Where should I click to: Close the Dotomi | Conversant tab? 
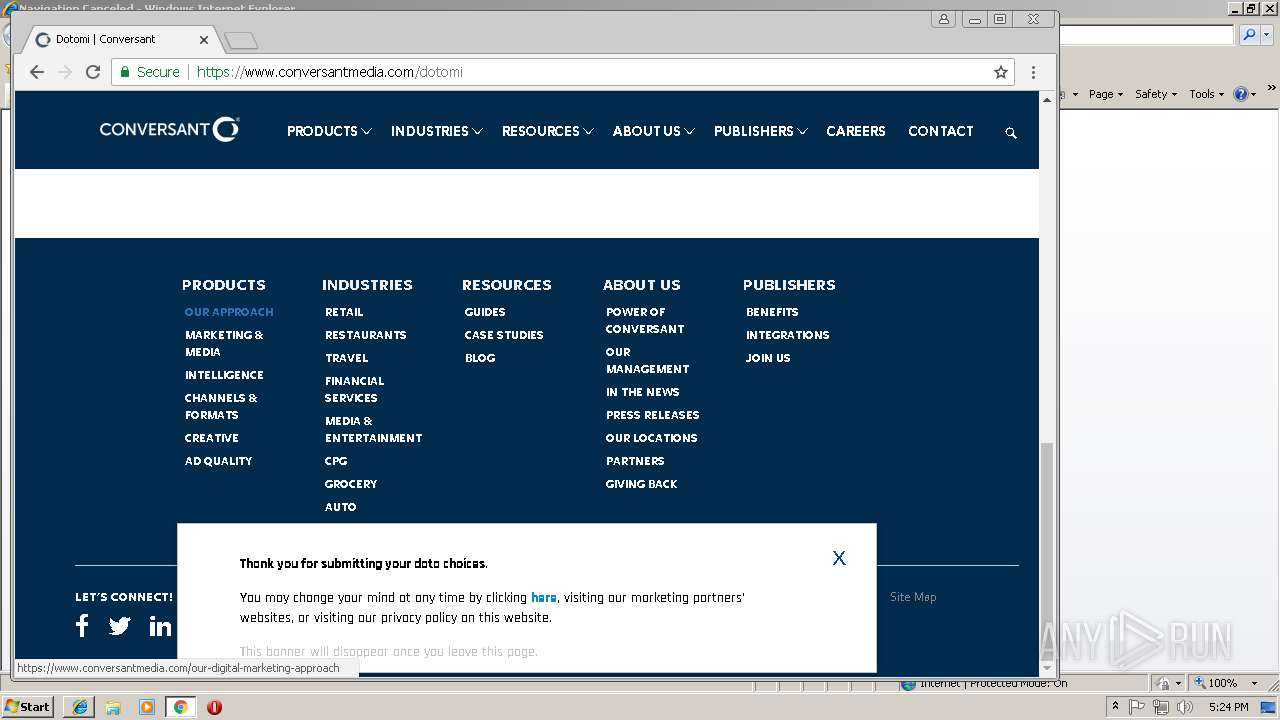[x=204, y=40]
